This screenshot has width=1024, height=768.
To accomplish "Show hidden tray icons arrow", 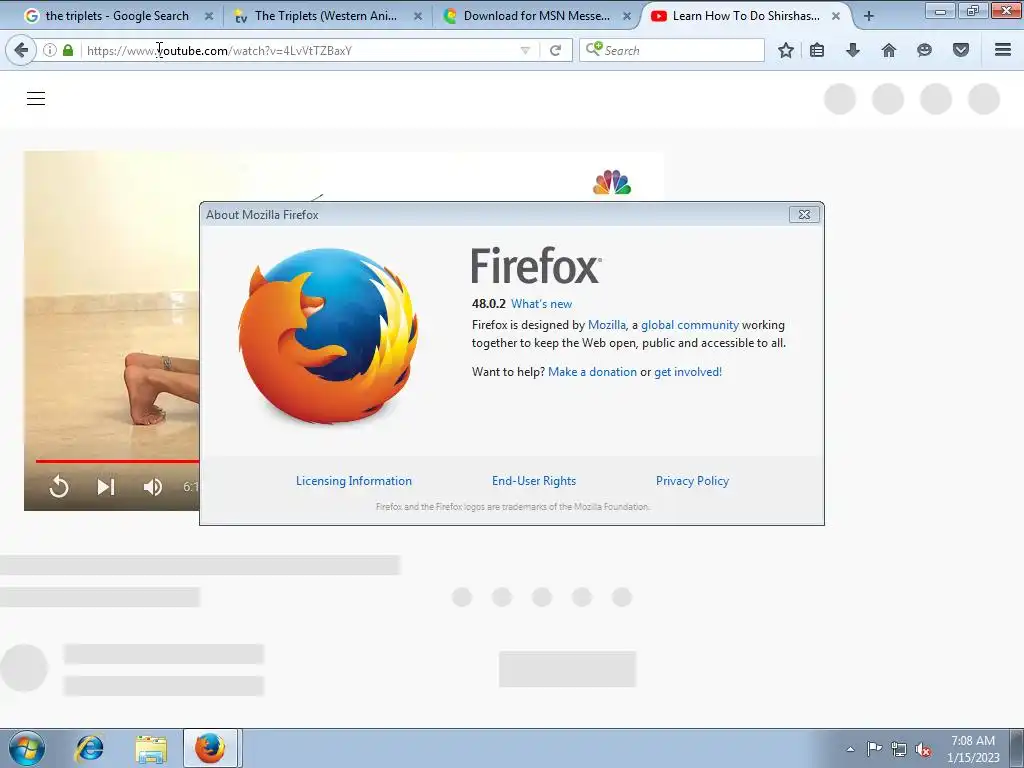I will (x=850, y=749).
